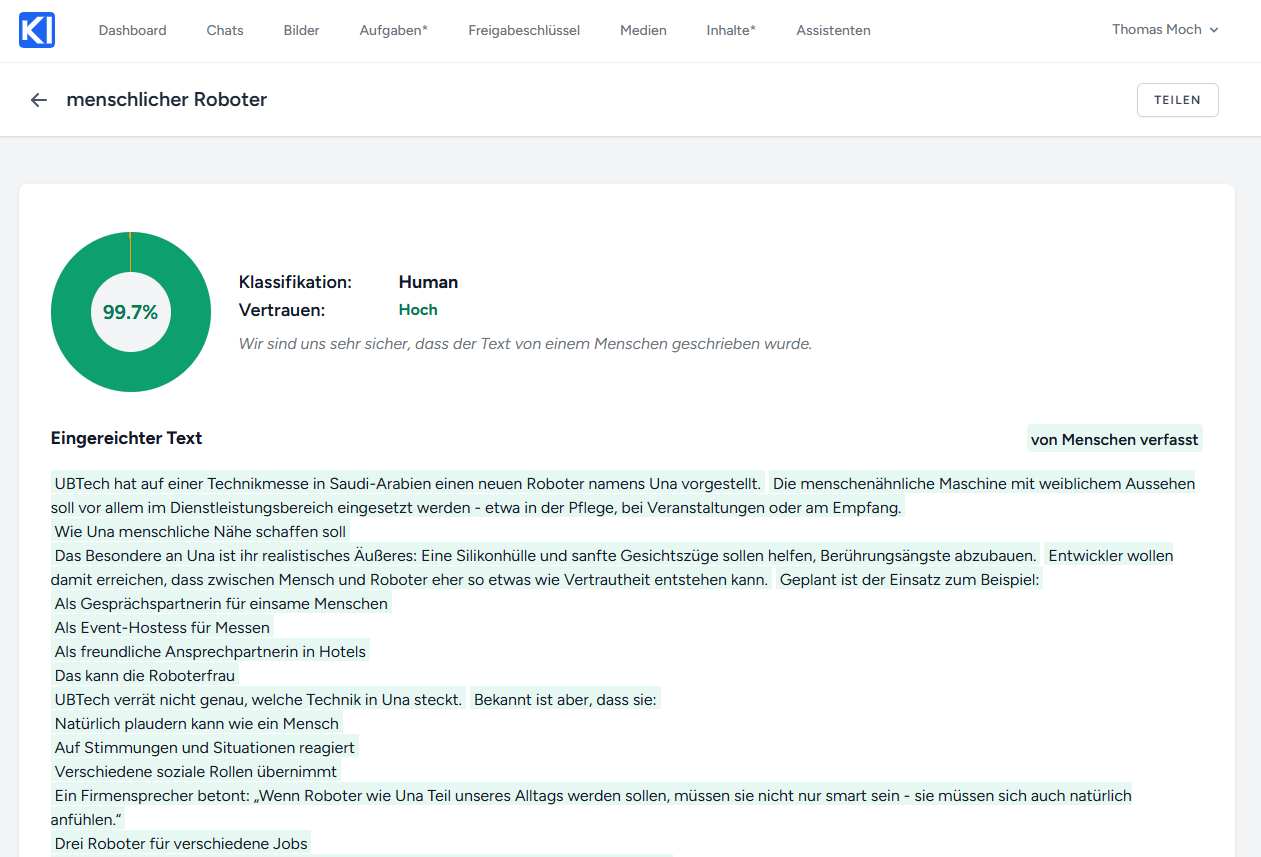Image resolution: width=1261 pixels, height=857 pixels.
Task: Switch to the Medien section
Action: [x=643, y=31]
